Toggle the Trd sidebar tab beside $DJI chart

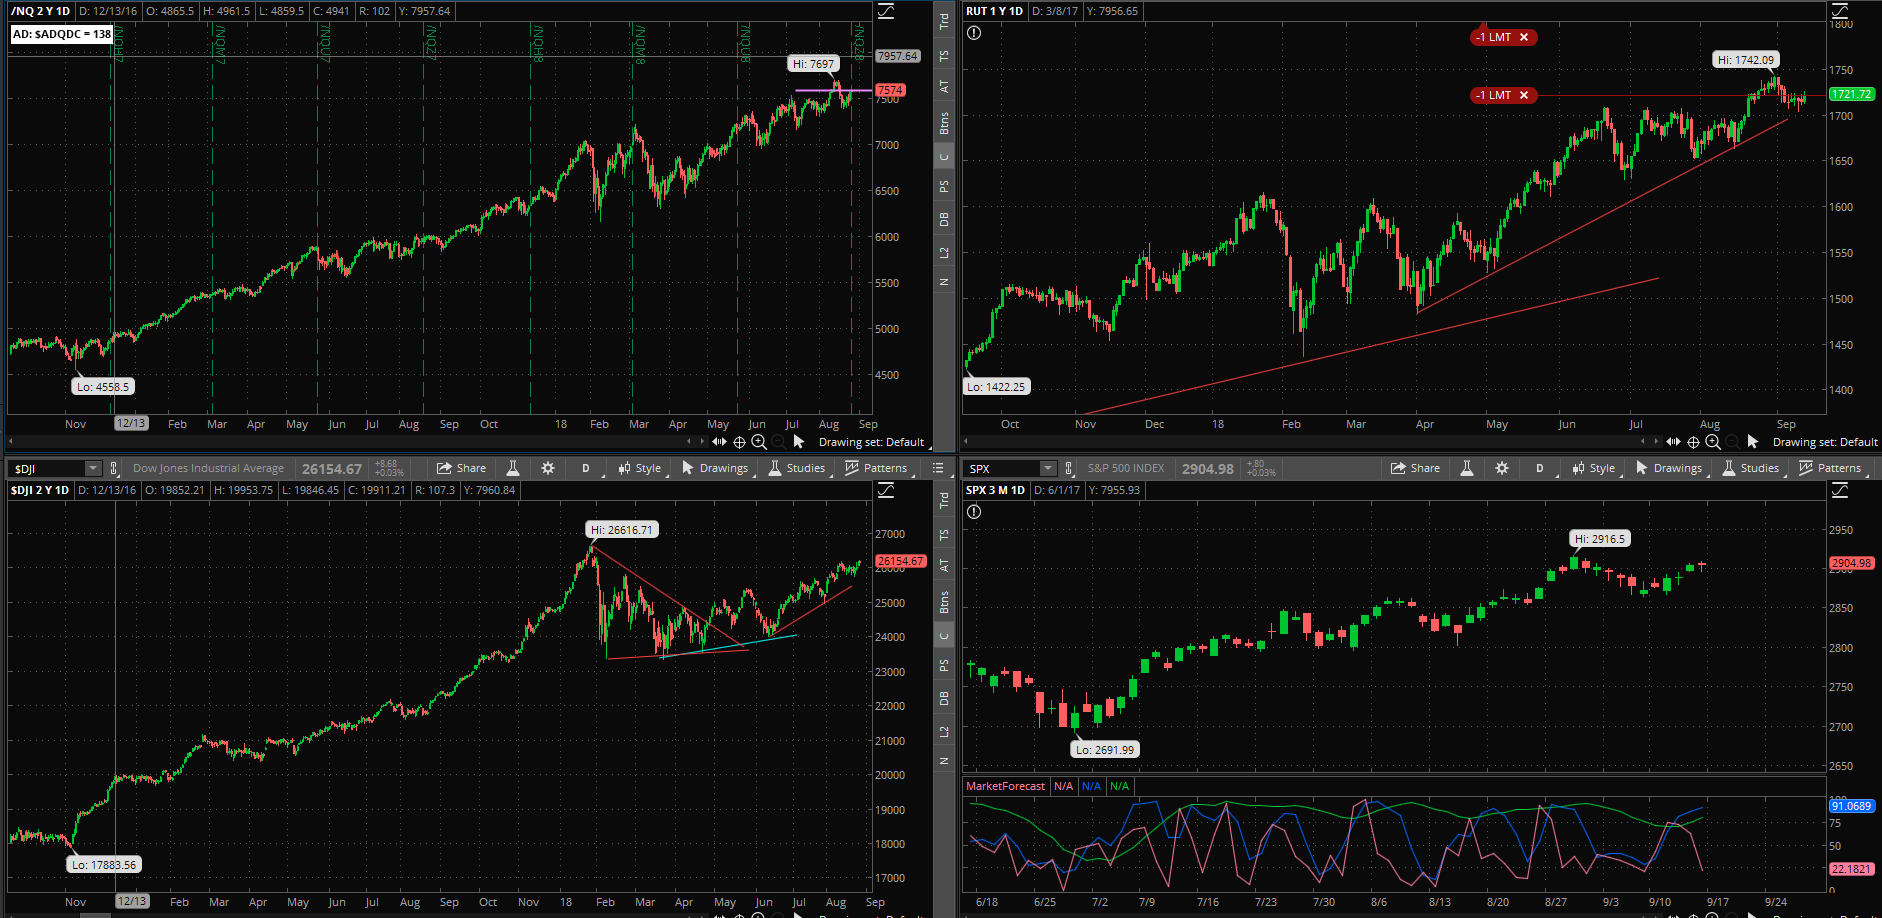(944, 500)
